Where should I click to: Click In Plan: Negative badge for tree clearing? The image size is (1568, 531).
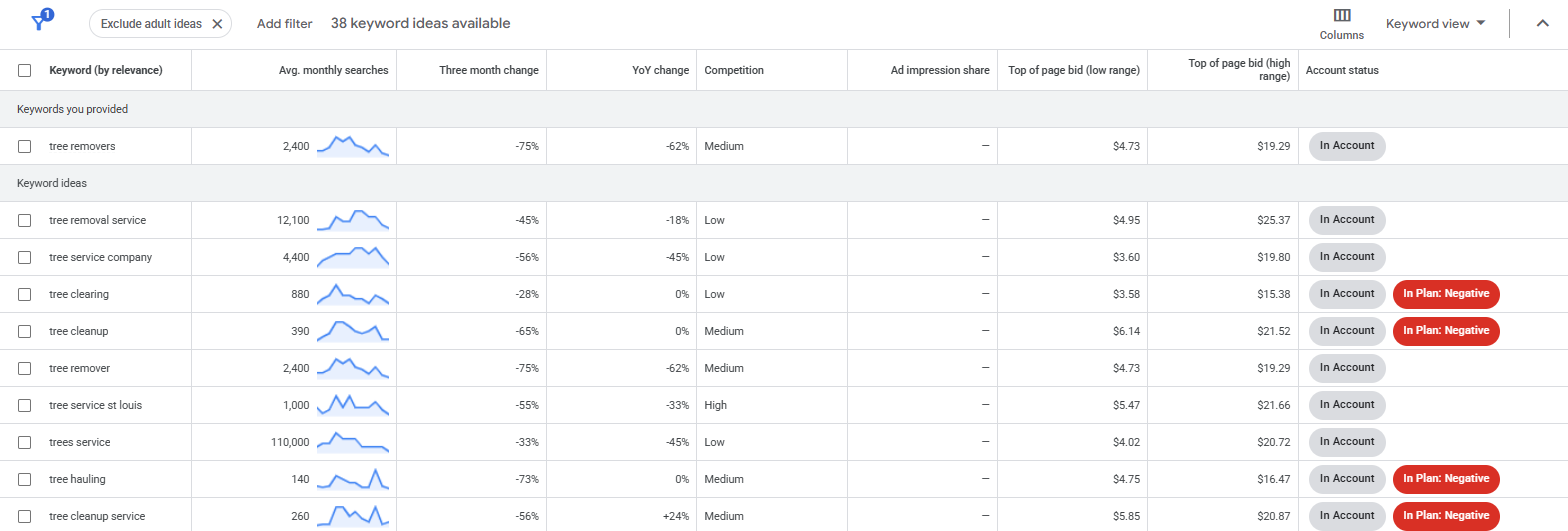[x=1446, y=294]
